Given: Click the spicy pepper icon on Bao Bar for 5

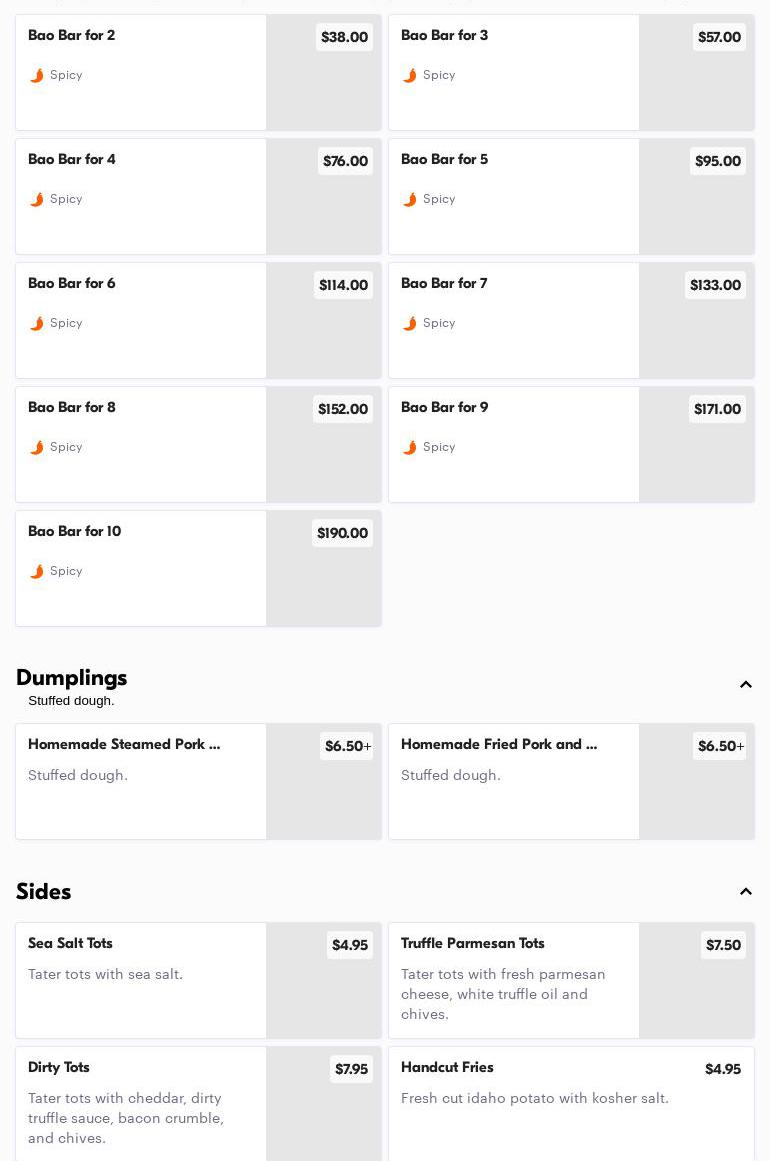Looking at the screenshot, I should pos(410,200).
